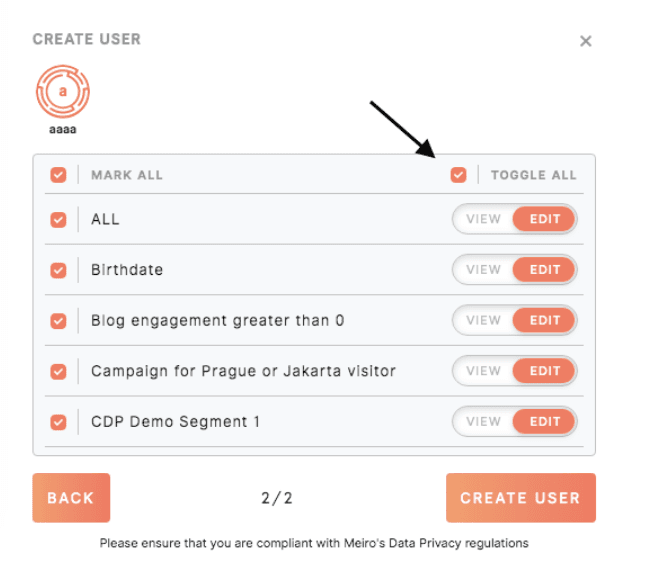Switch ALL segment to View permission
This screenshot has width=667, height=566.
483,219
